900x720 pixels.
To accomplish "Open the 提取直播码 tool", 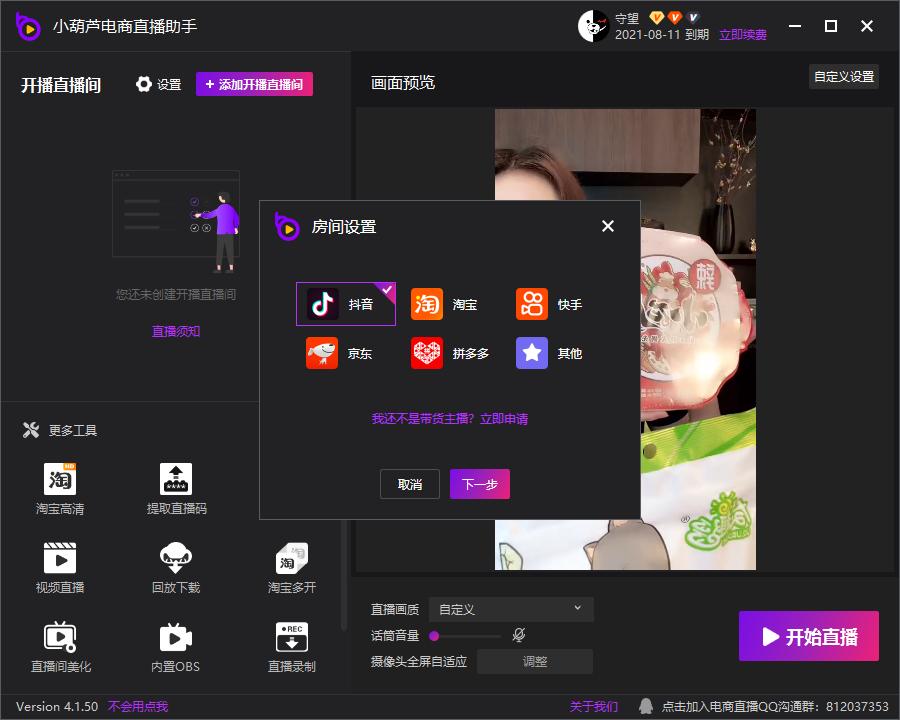I will click(x=176, y=489).
